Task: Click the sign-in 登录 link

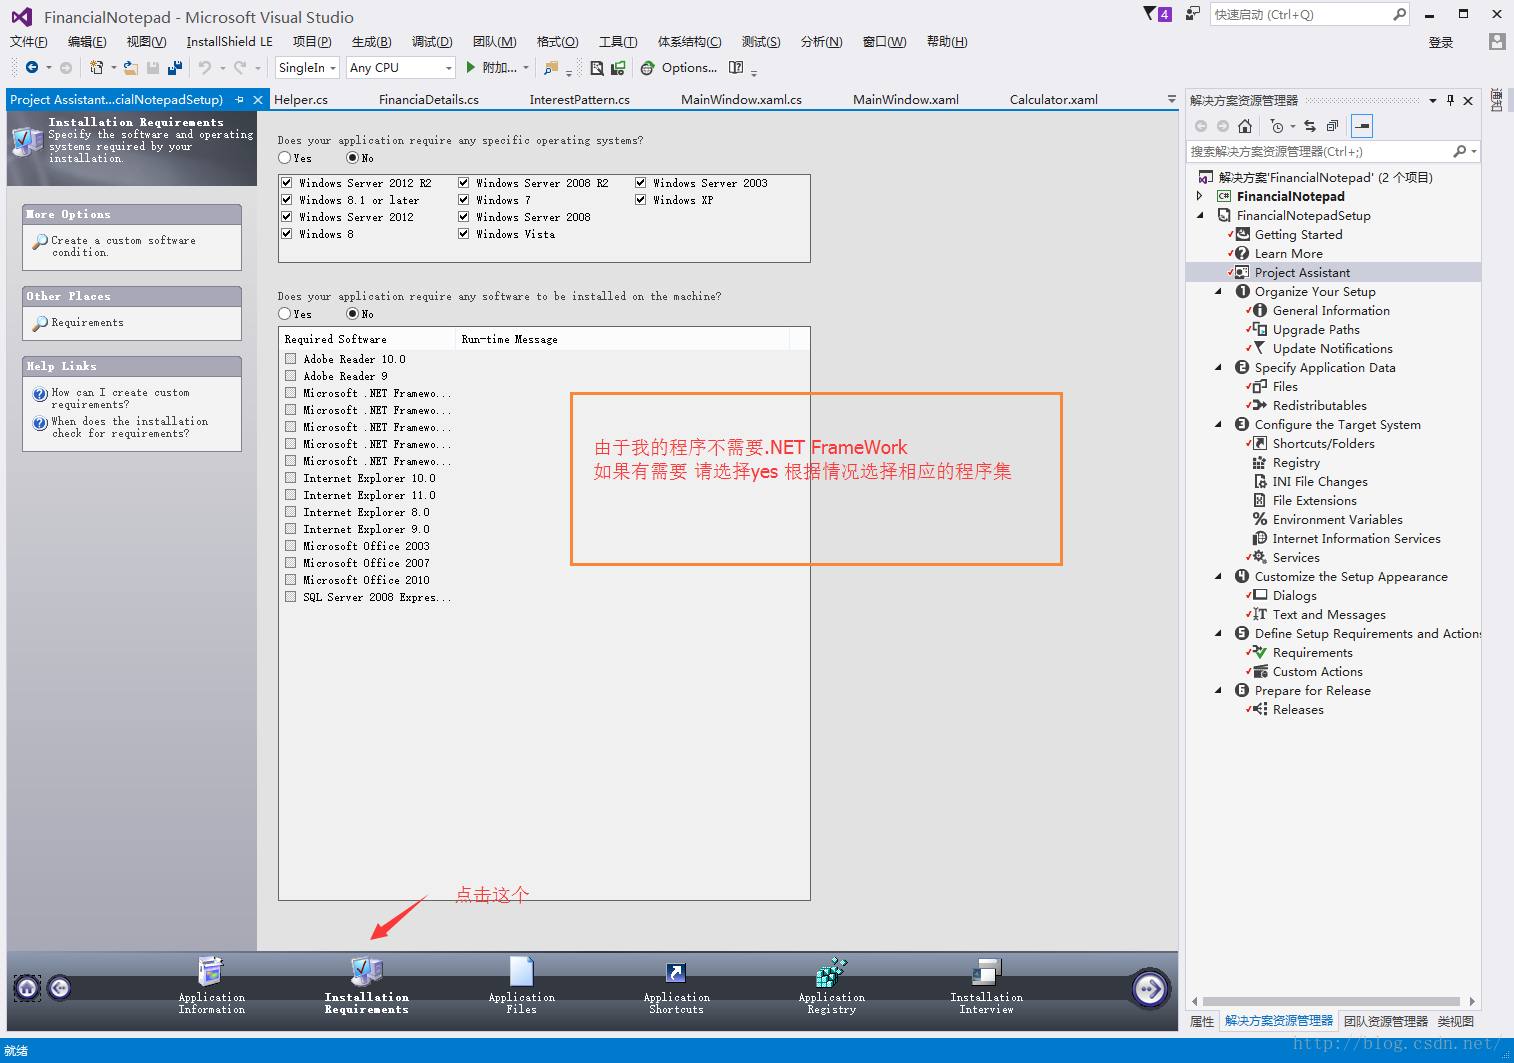Action: [1441, 42]
